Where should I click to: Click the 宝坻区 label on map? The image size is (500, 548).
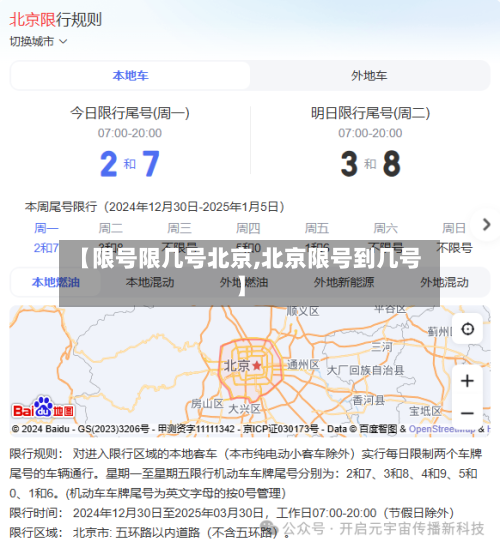pyautogui.click(x=425, y=411)
